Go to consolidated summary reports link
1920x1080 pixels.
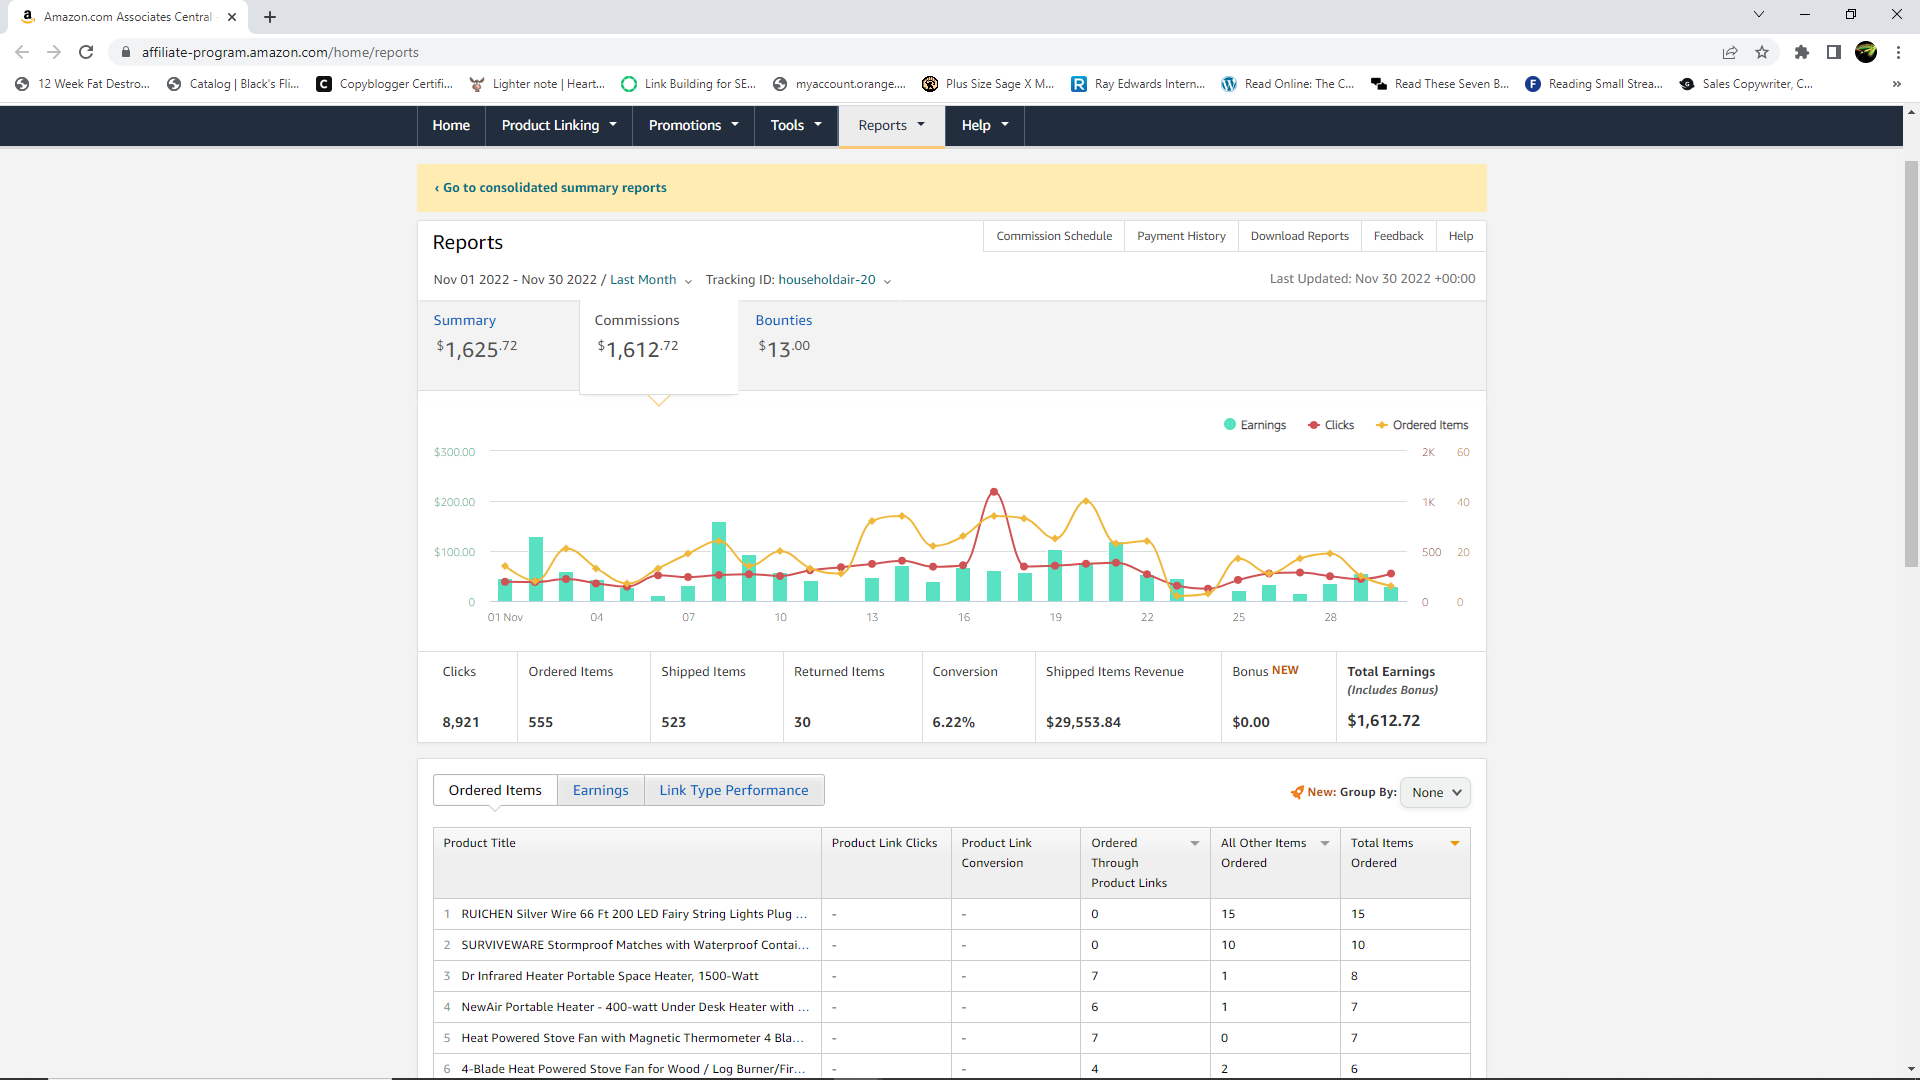point(551,188)
